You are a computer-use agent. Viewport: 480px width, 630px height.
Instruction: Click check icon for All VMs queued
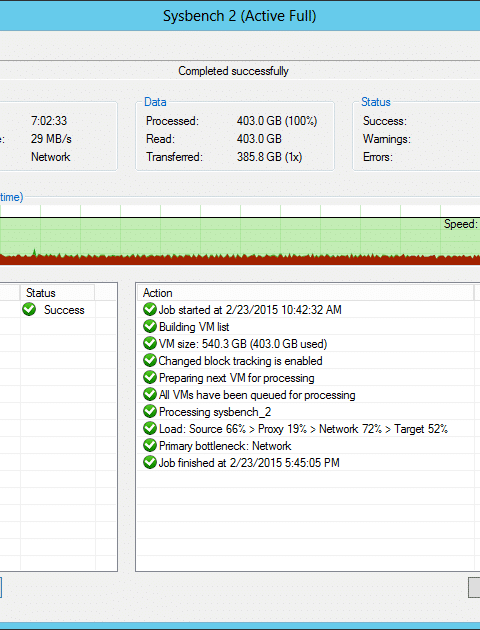pos(150,394)
